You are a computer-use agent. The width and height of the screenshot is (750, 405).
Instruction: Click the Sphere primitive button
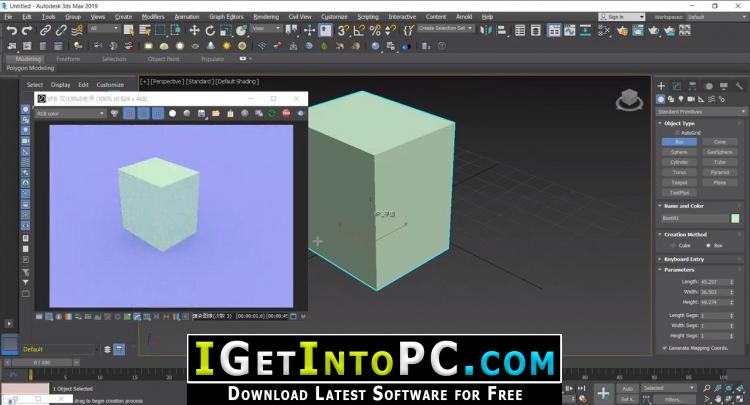[x=679, y=152]
